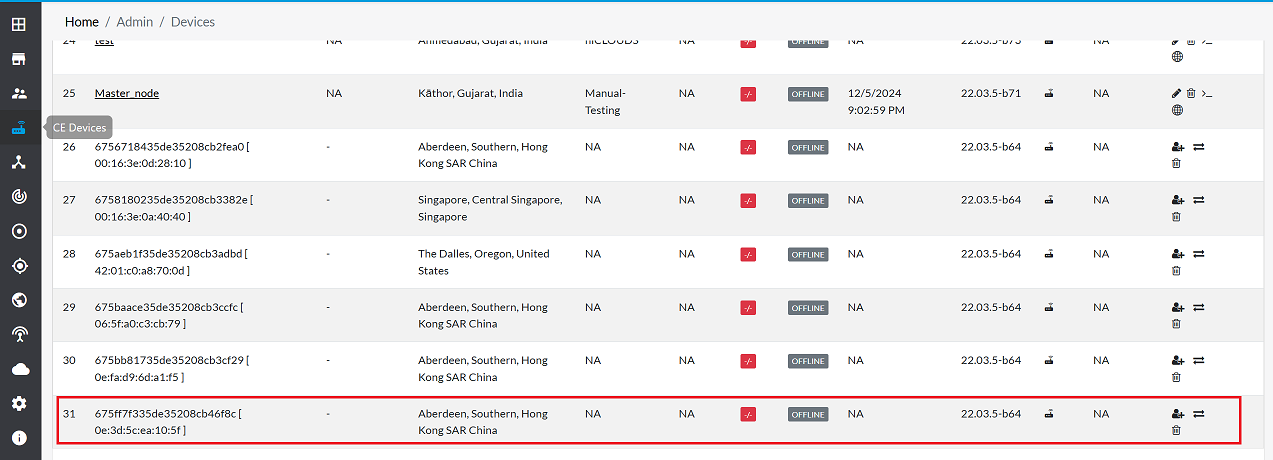The image size is (1273, 460).
Task: Select the globe sidebar icon
Action: tap(19, 300)
